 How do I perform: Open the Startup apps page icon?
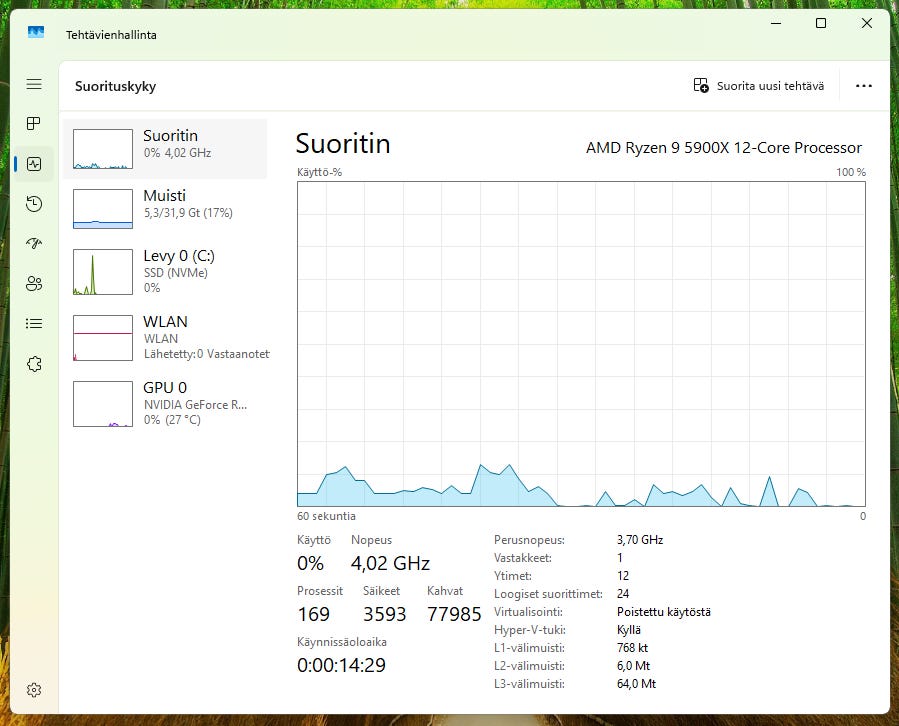[34, 243]
